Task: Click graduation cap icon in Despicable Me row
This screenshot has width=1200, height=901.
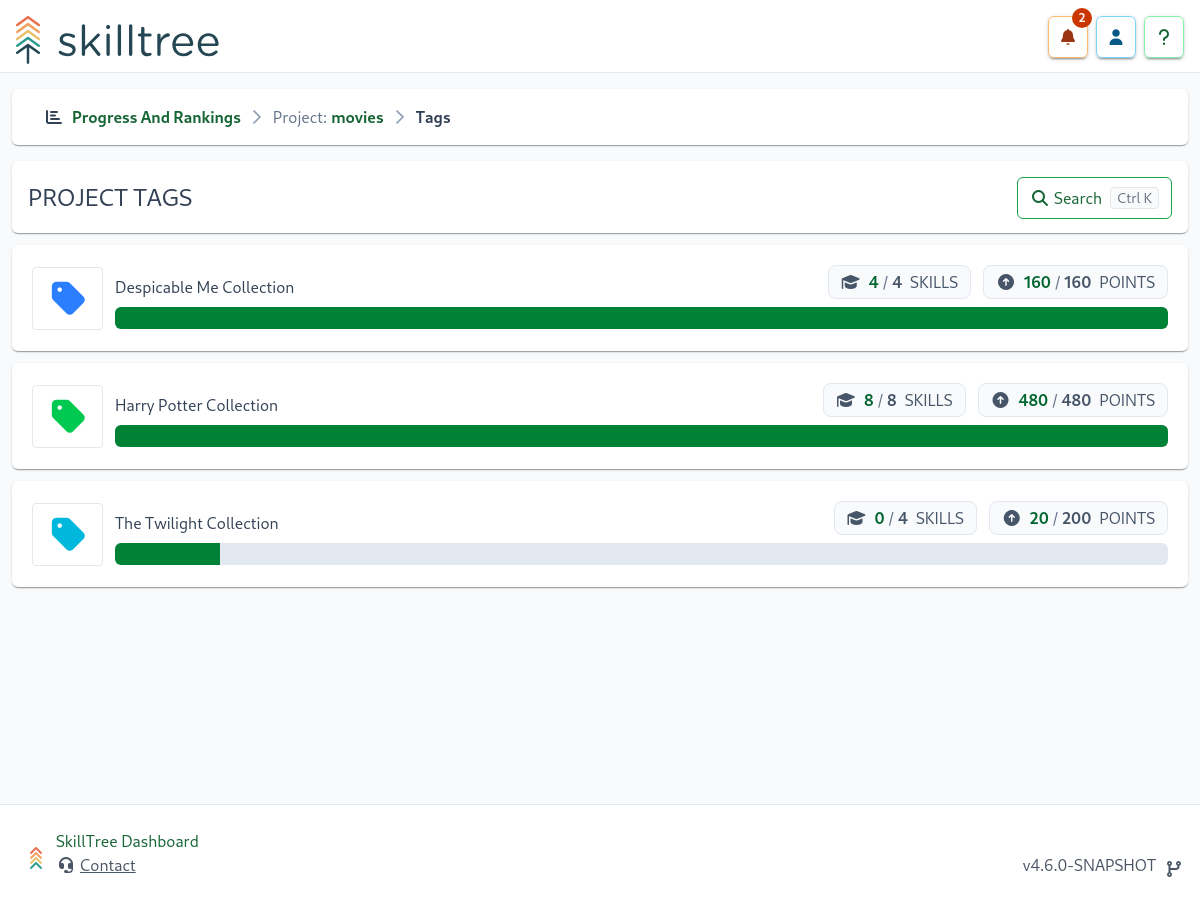Action: pos(851,283)
